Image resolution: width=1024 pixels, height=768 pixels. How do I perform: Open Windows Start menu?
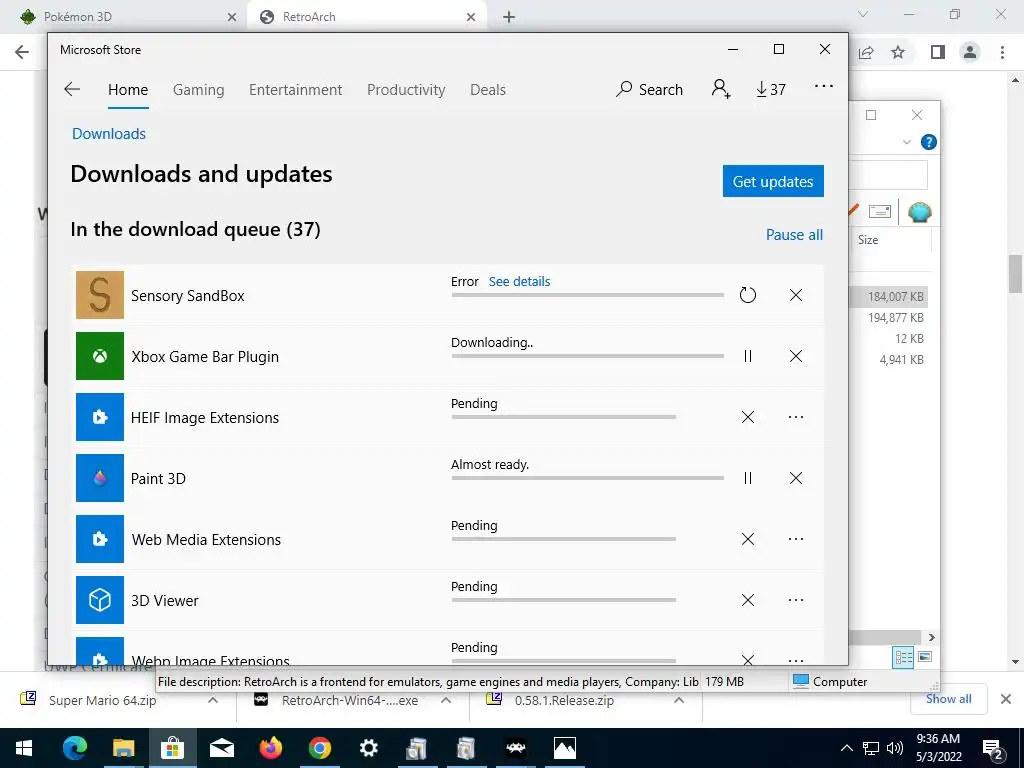24,748
